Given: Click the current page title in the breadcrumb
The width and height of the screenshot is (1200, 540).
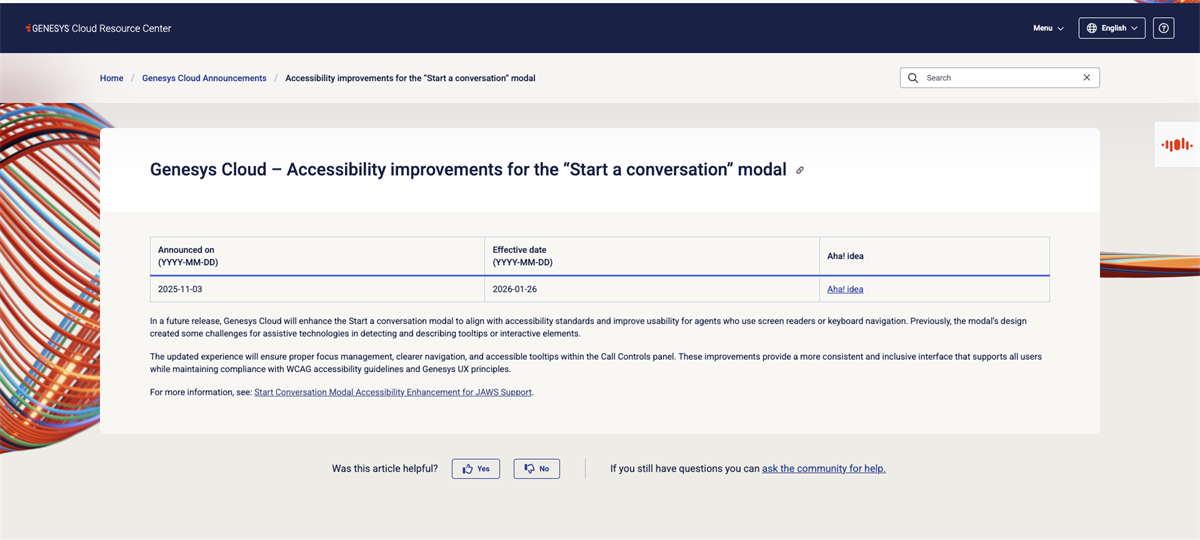Looking at the screenshot, I should pos(410,78).
